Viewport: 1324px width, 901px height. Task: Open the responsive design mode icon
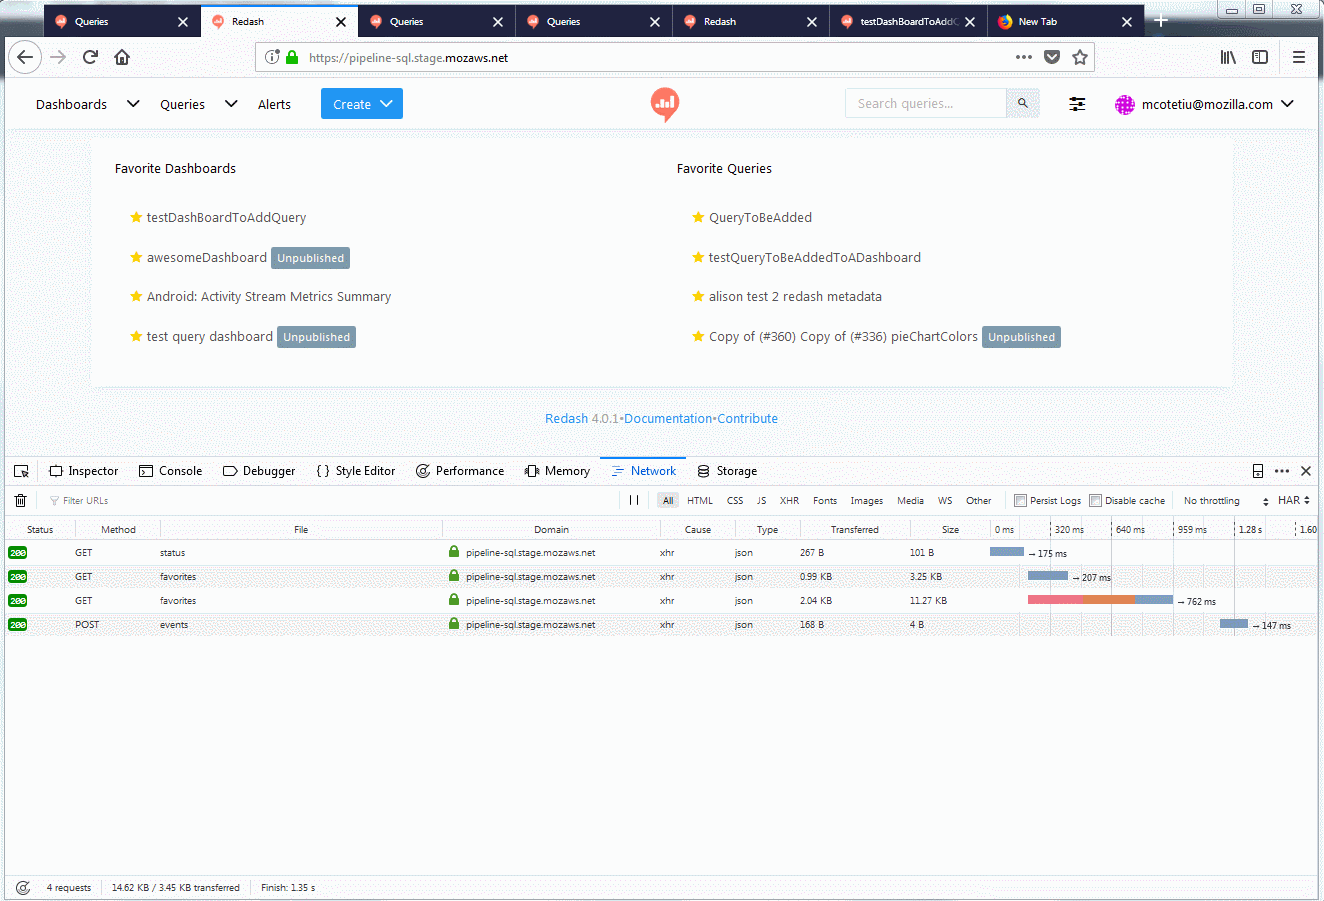pos(1257,470)
